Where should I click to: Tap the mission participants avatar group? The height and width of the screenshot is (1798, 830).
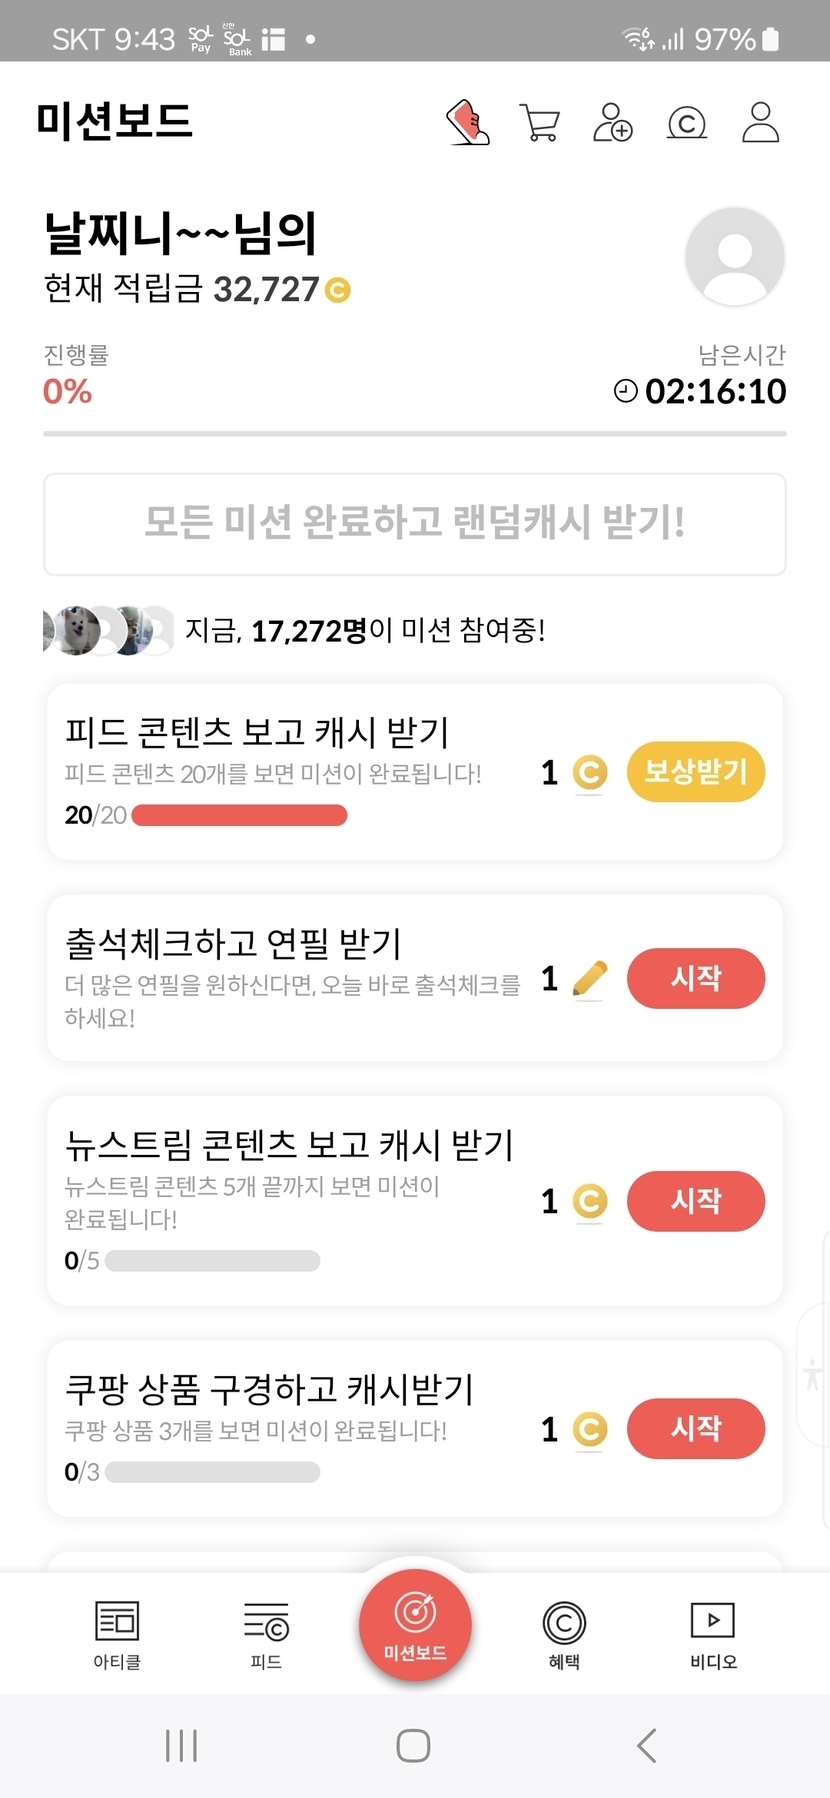(x=108, y=631)
